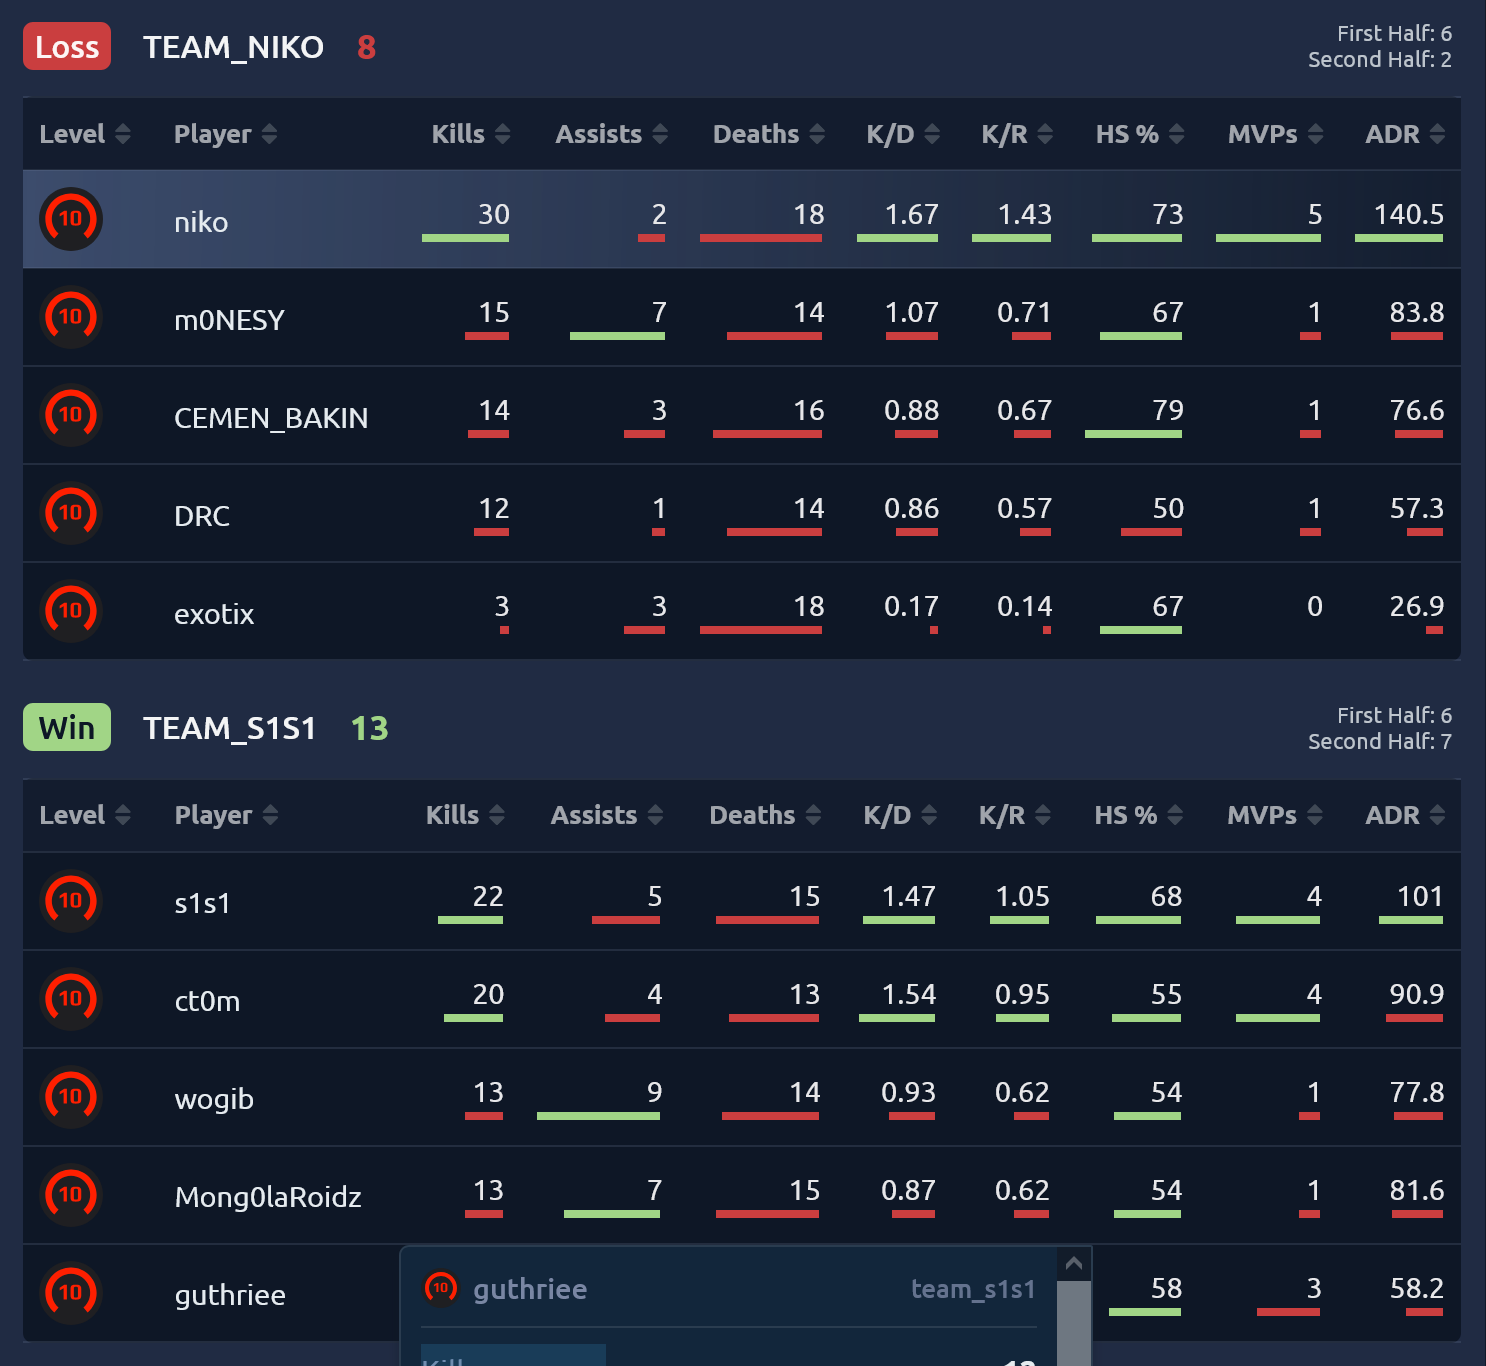1486x1366 pixels.
Task: Click wogib's level 10 badge
Action: [x=71, y=1097]
